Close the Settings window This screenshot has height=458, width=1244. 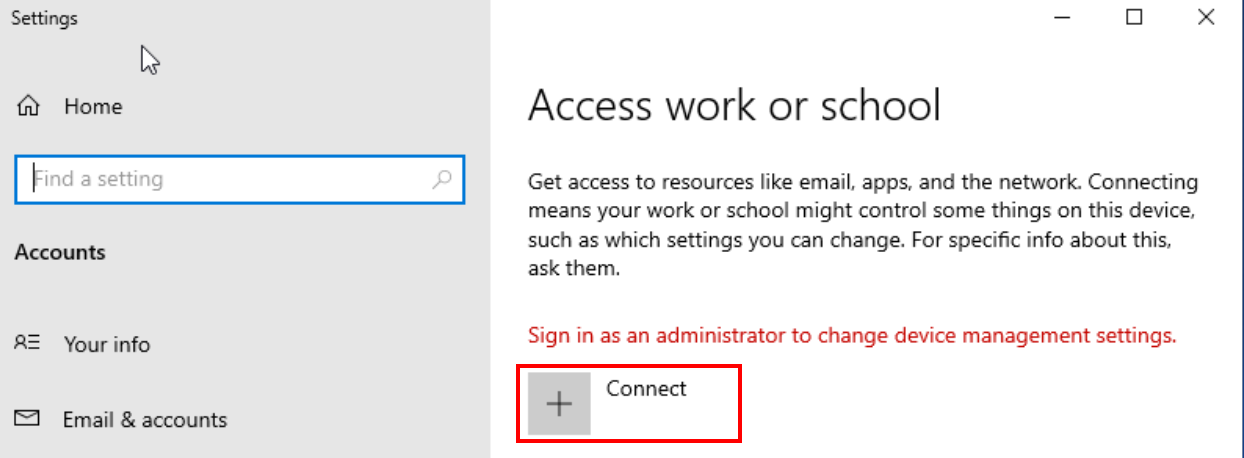pyautogui.click(x=1205, y=17)
